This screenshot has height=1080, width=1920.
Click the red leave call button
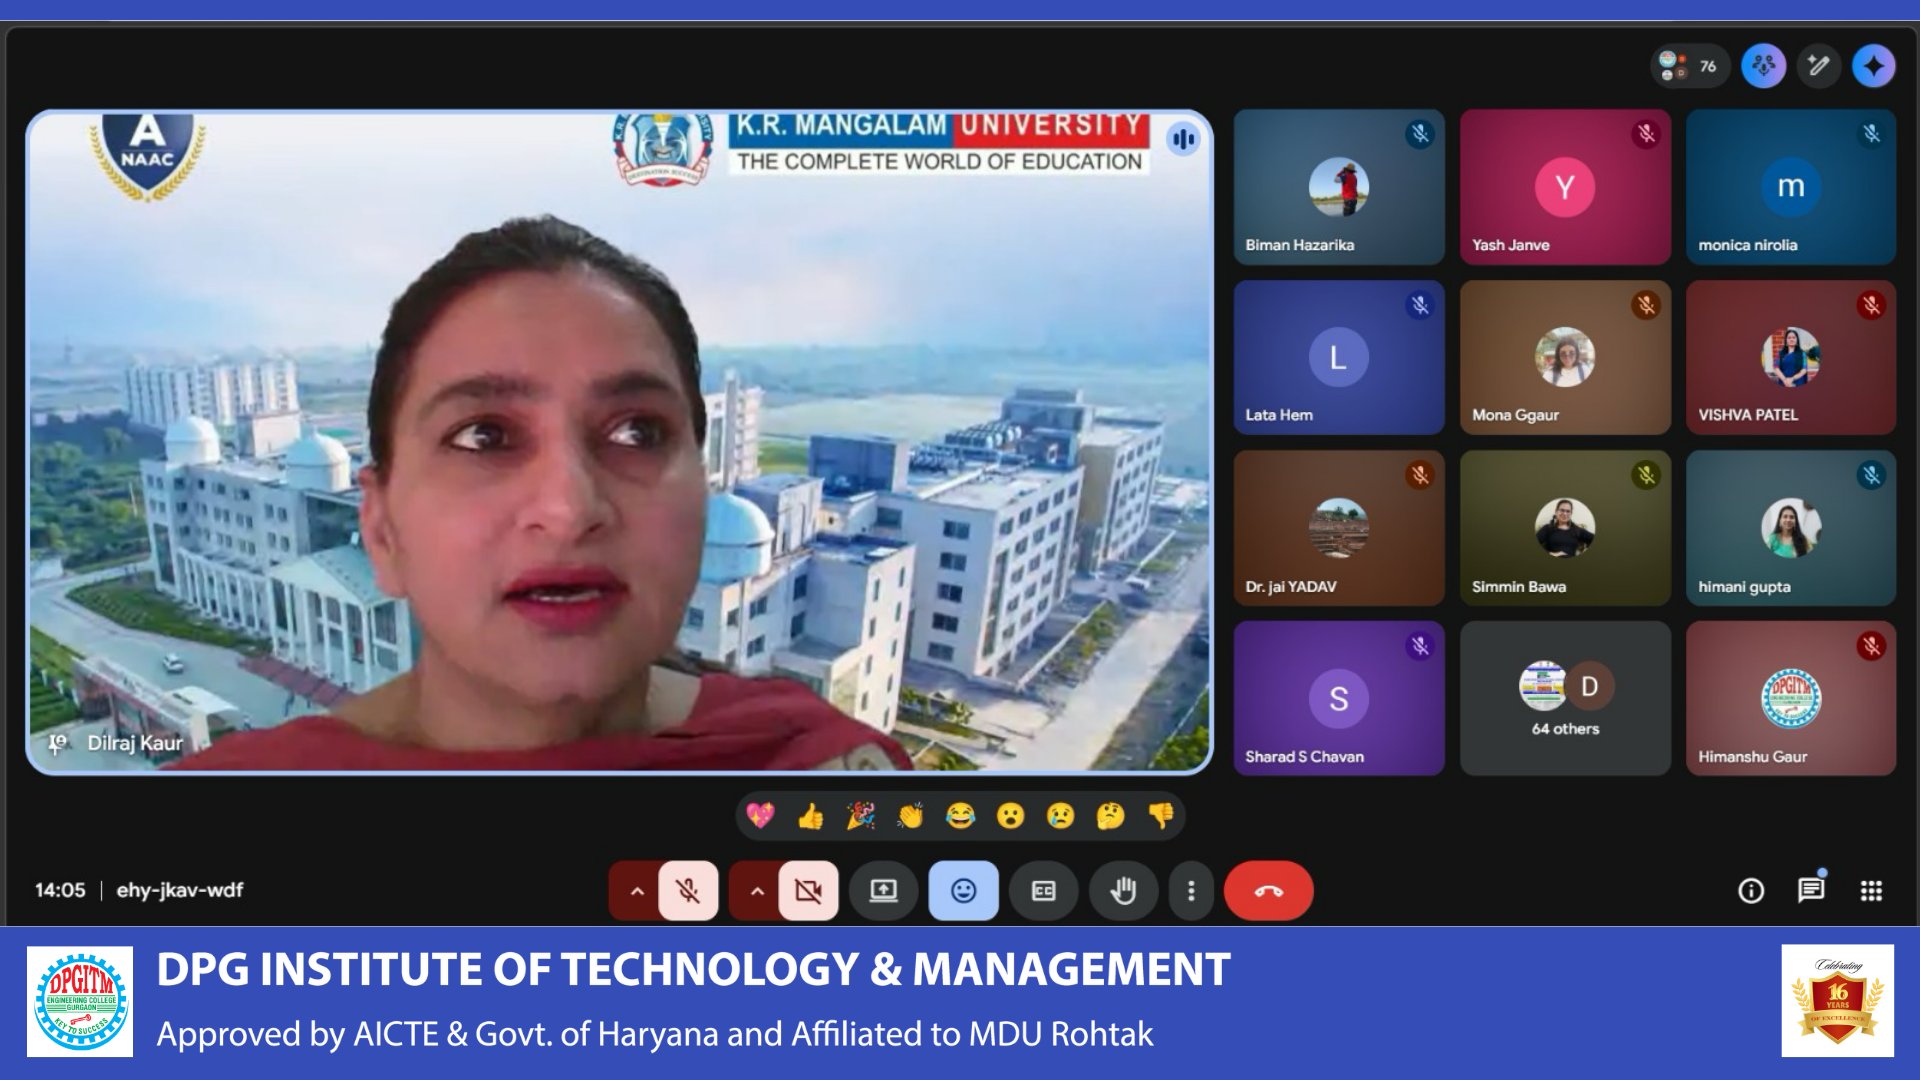(x=1268, y=890)
